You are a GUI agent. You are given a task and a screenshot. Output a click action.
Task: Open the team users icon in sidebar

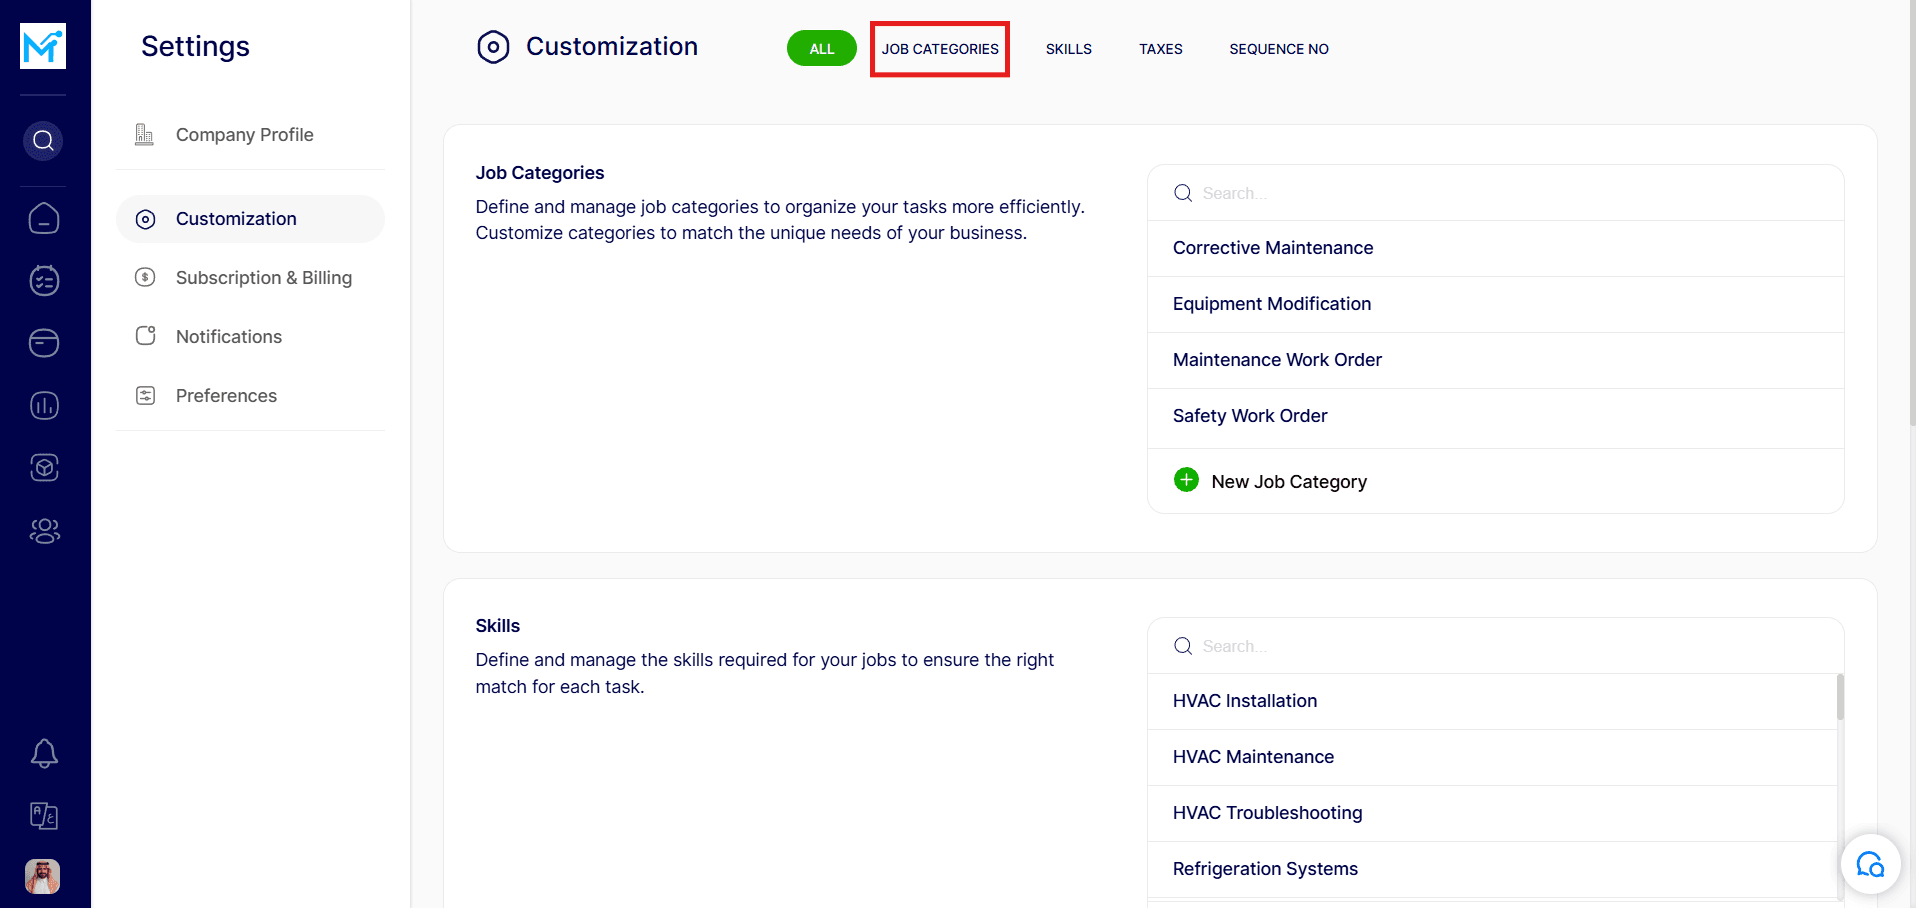tap(44, 531)
